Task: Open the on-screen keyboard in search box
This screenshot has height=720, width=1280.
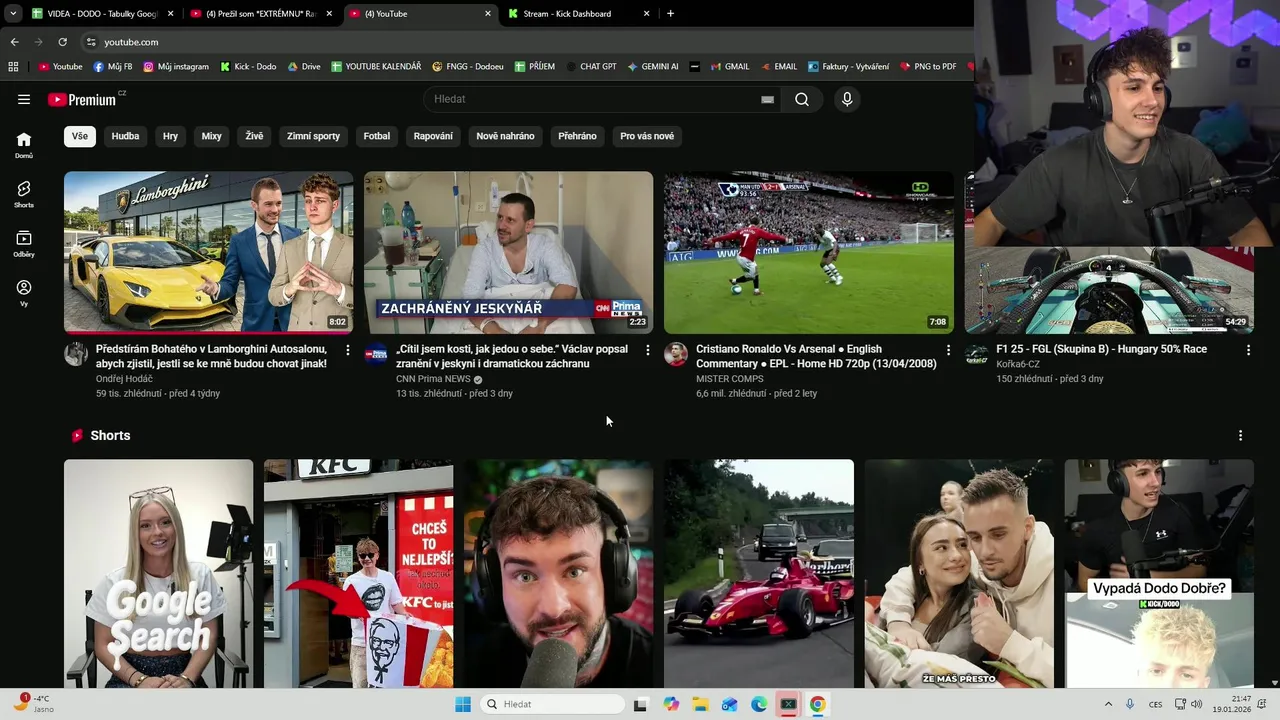Action: 767,99
